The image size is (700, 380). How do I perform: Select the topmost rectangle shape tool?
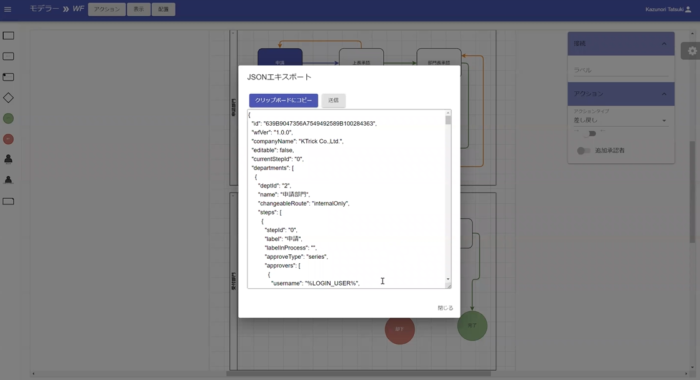tap(8, 36)
